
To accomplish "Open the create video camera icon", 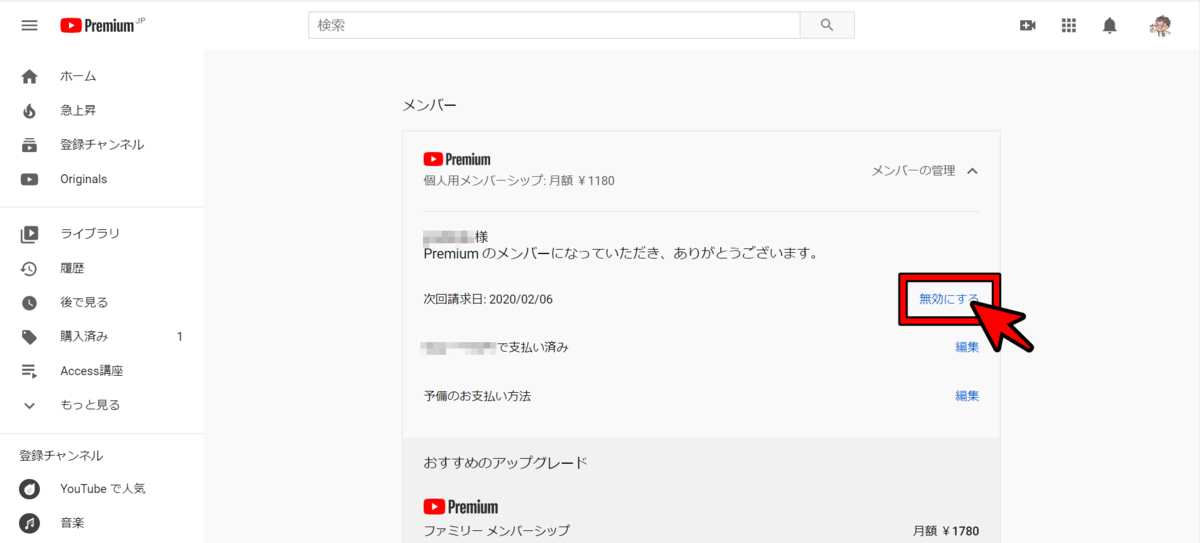I will [1027, 25].
